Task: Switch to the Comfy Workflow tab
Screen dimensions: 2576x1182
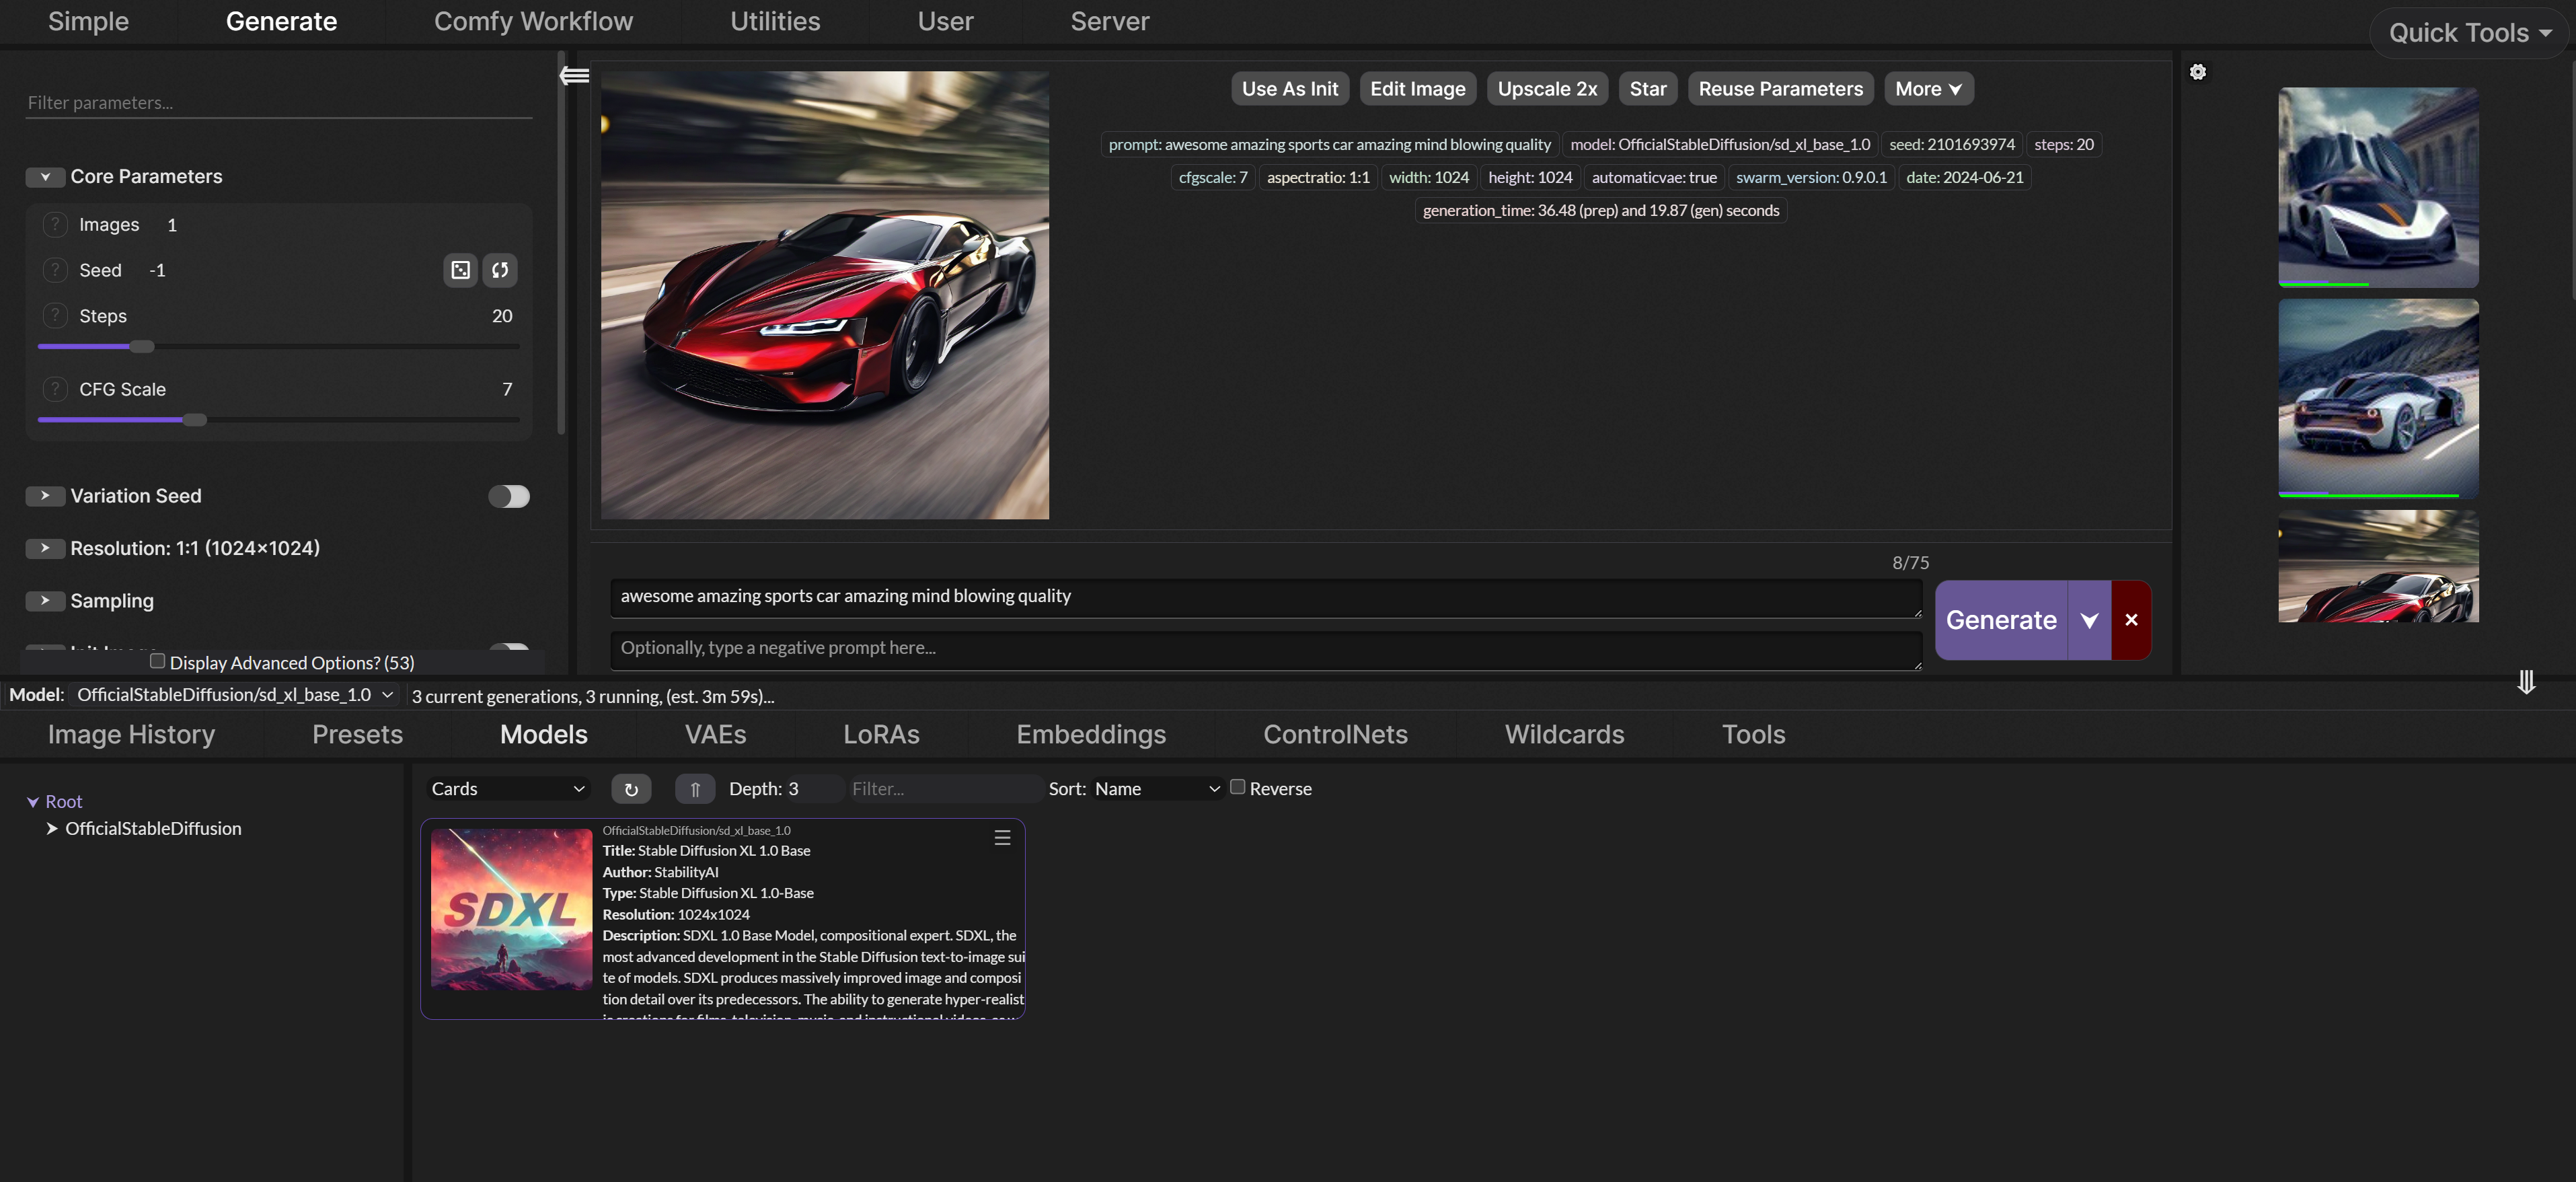Action: [533, 21]
